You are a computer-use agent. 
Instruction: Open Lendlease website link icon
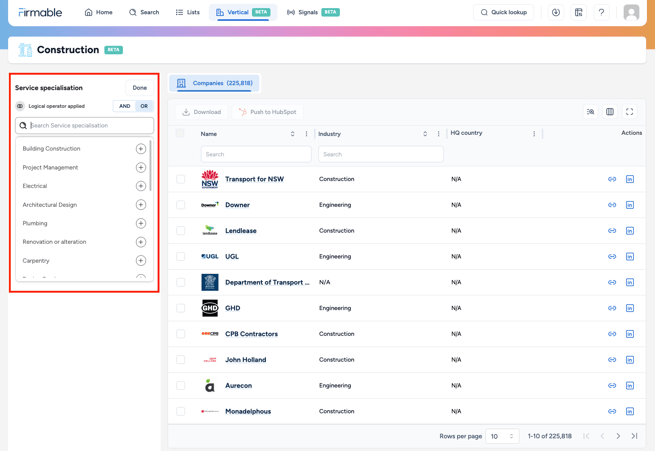pos(612,231)
